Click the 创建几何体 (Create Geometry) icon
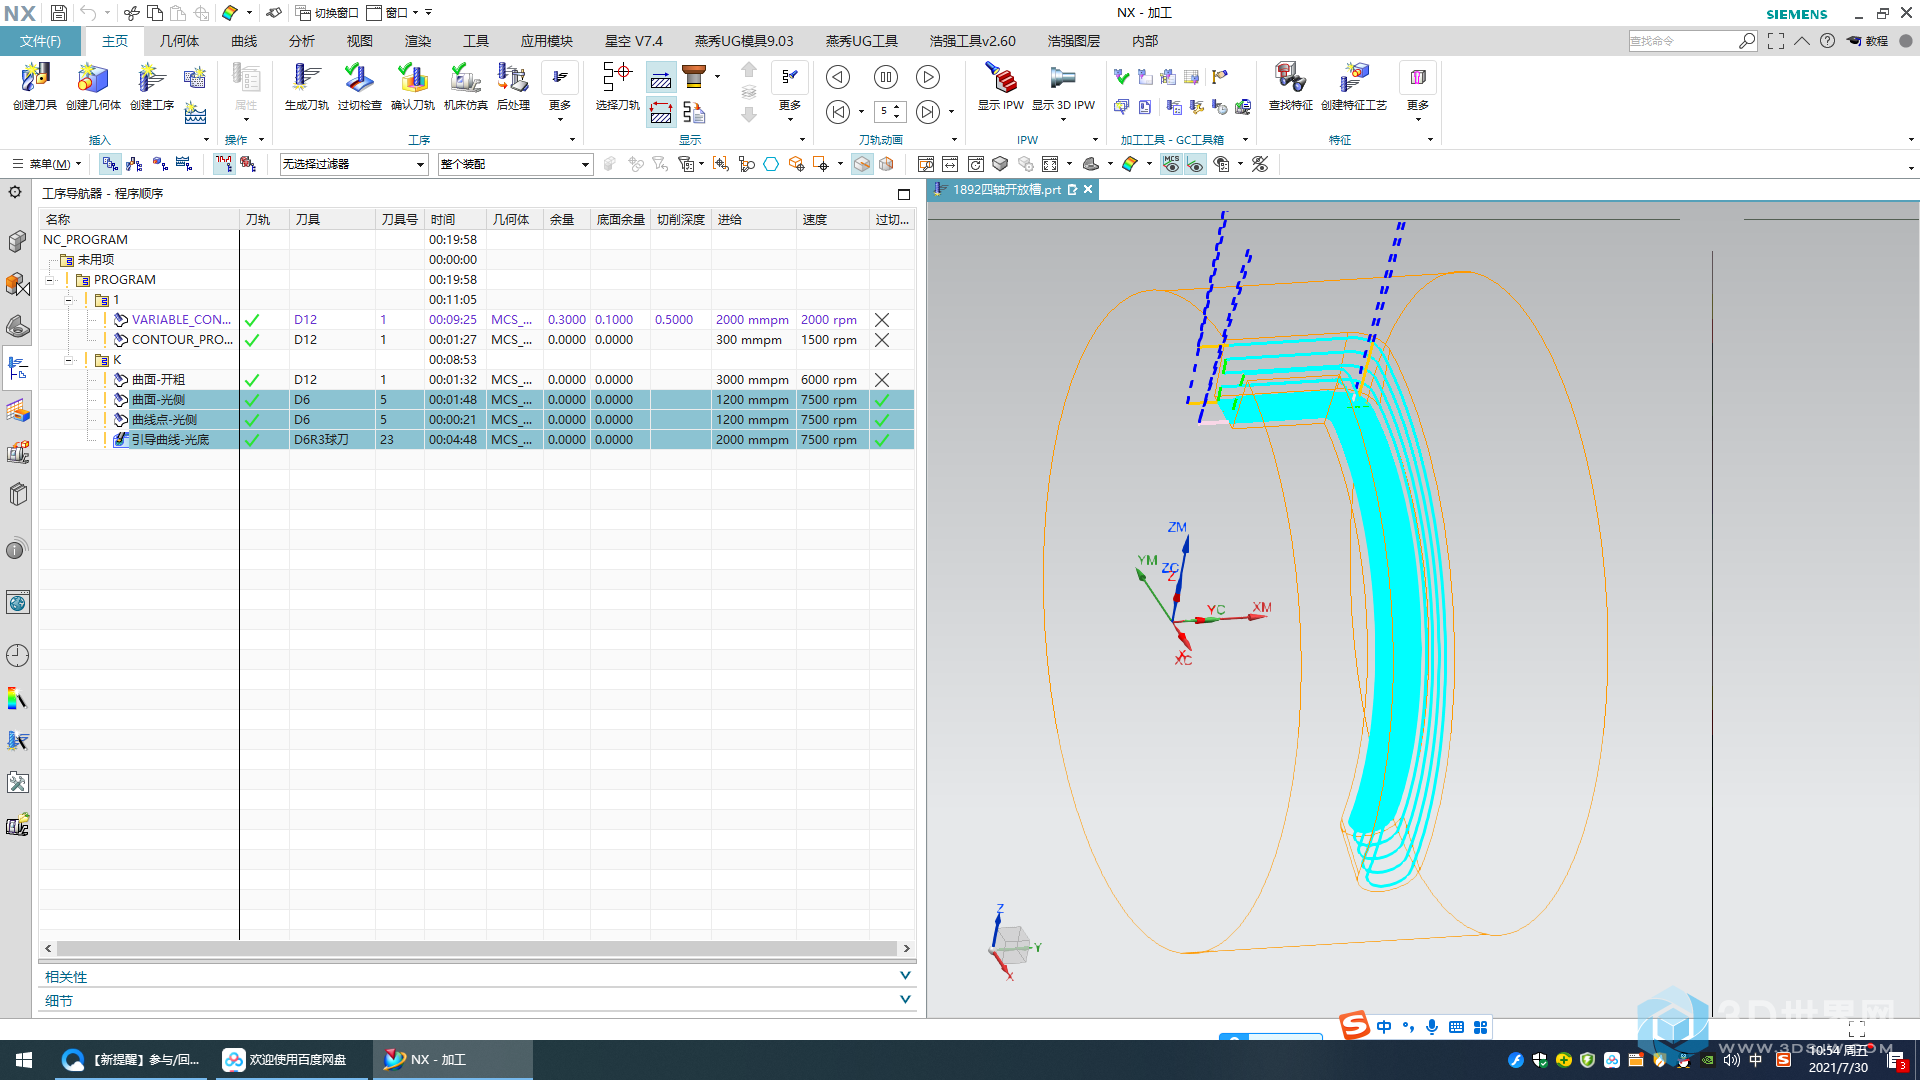Screen dimensions: 1920x1080 (x=93, y=86)
